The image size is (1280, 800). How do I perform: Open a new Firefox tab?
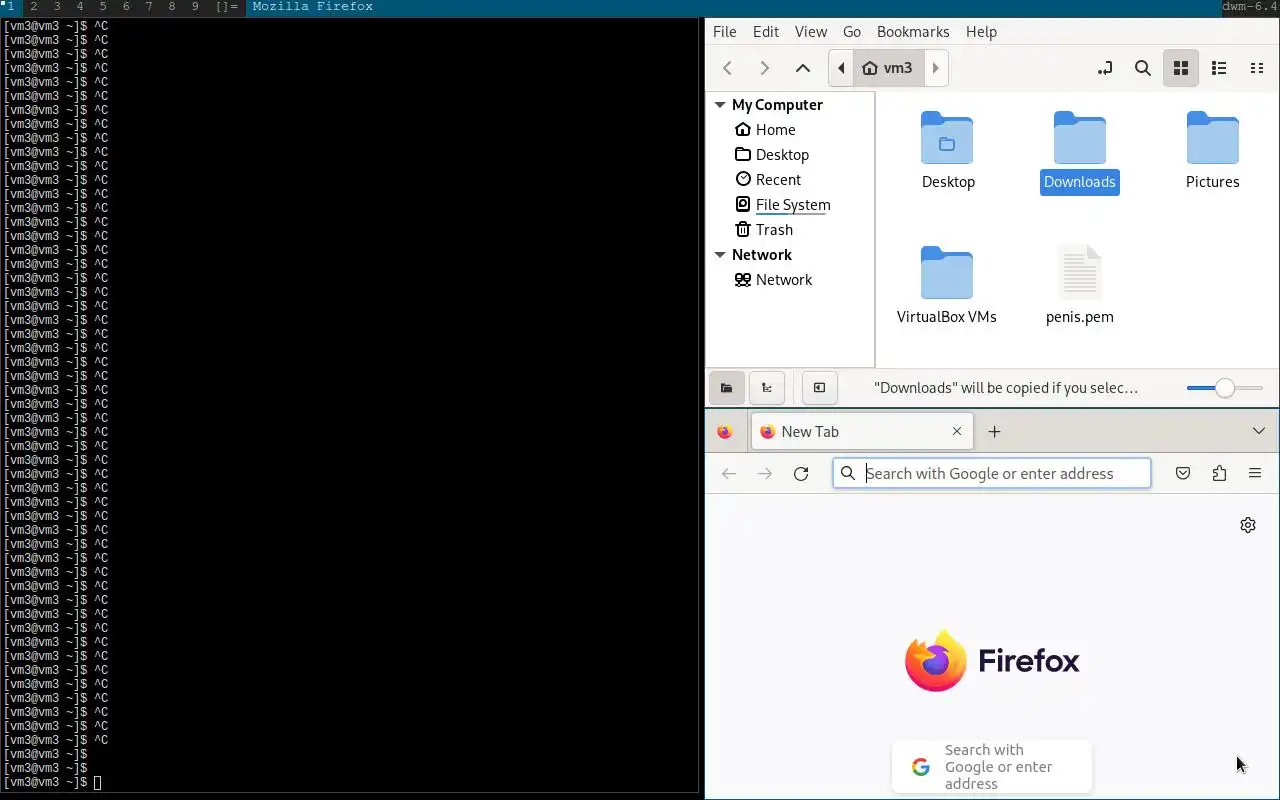994,432
